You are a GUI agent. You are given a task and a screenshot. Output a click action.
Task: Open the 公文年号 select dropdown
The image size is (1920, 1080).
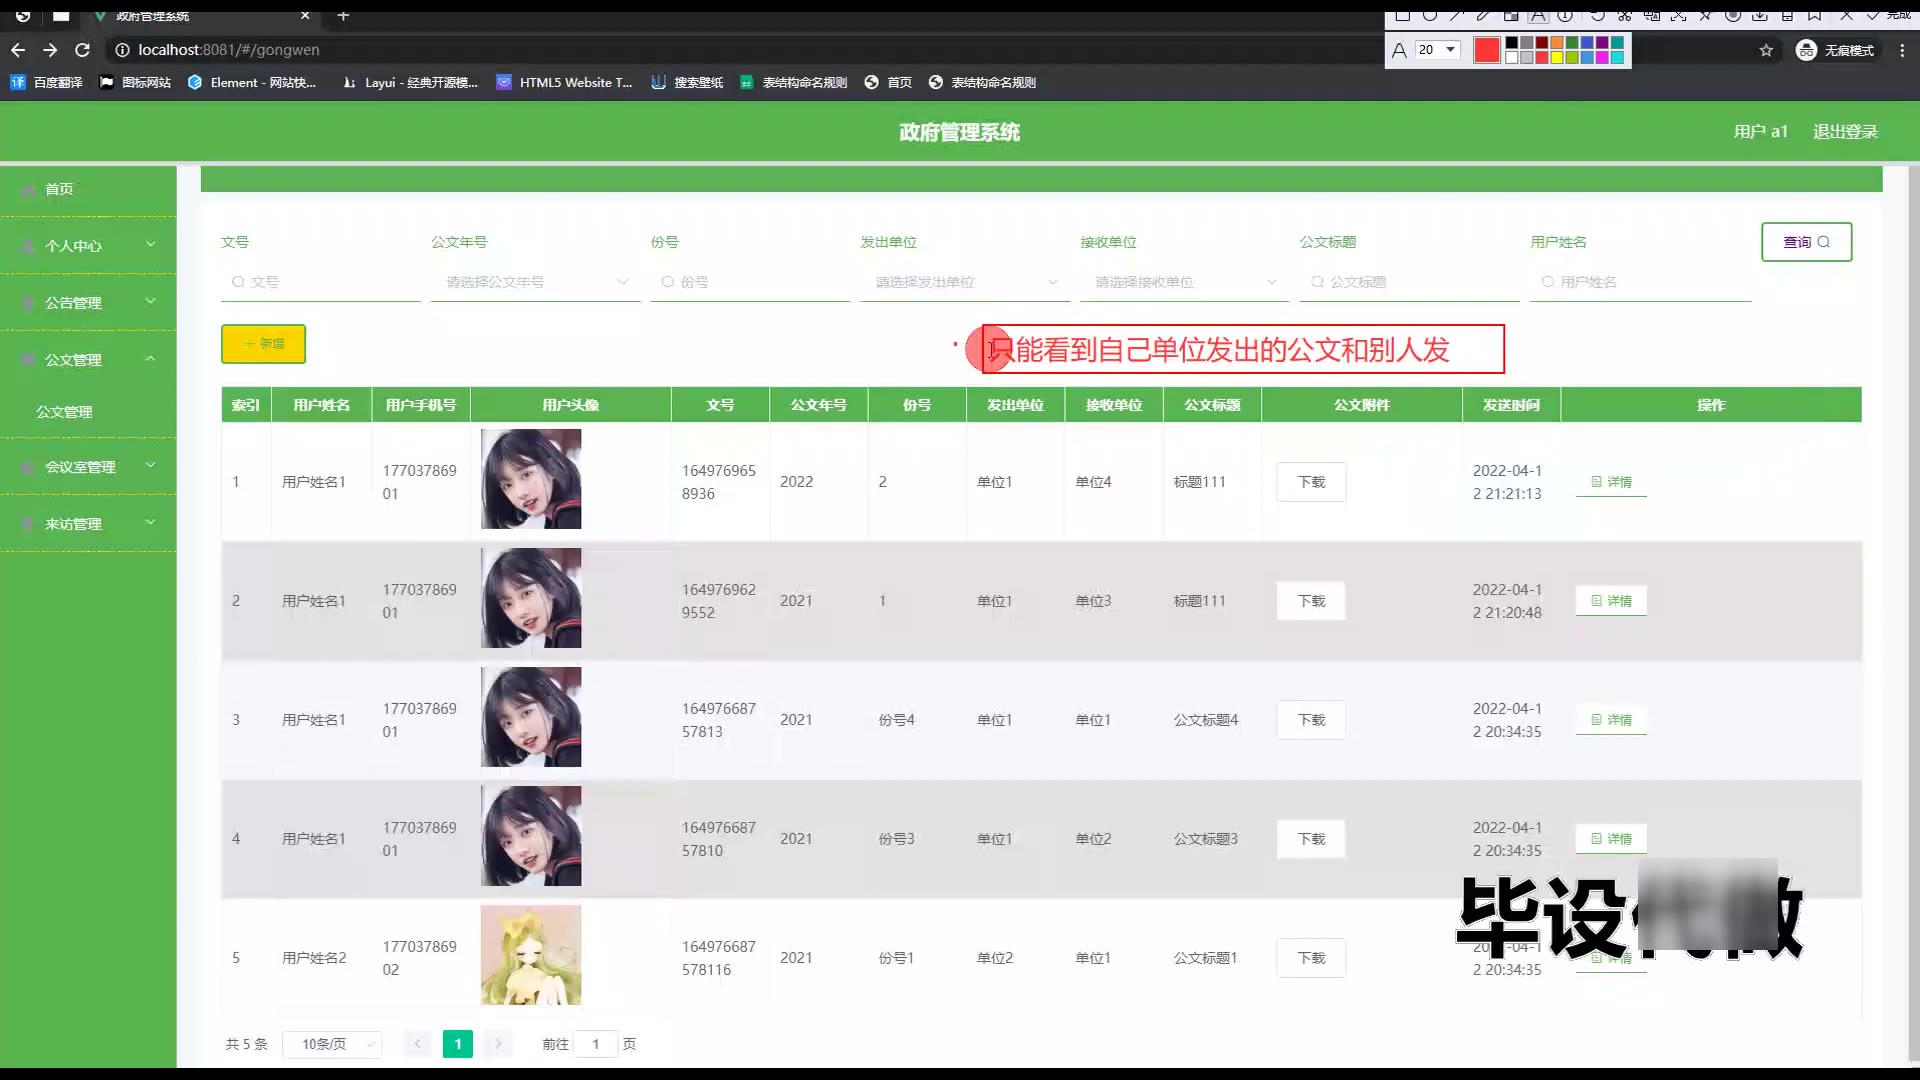click(x=535, y=282)
